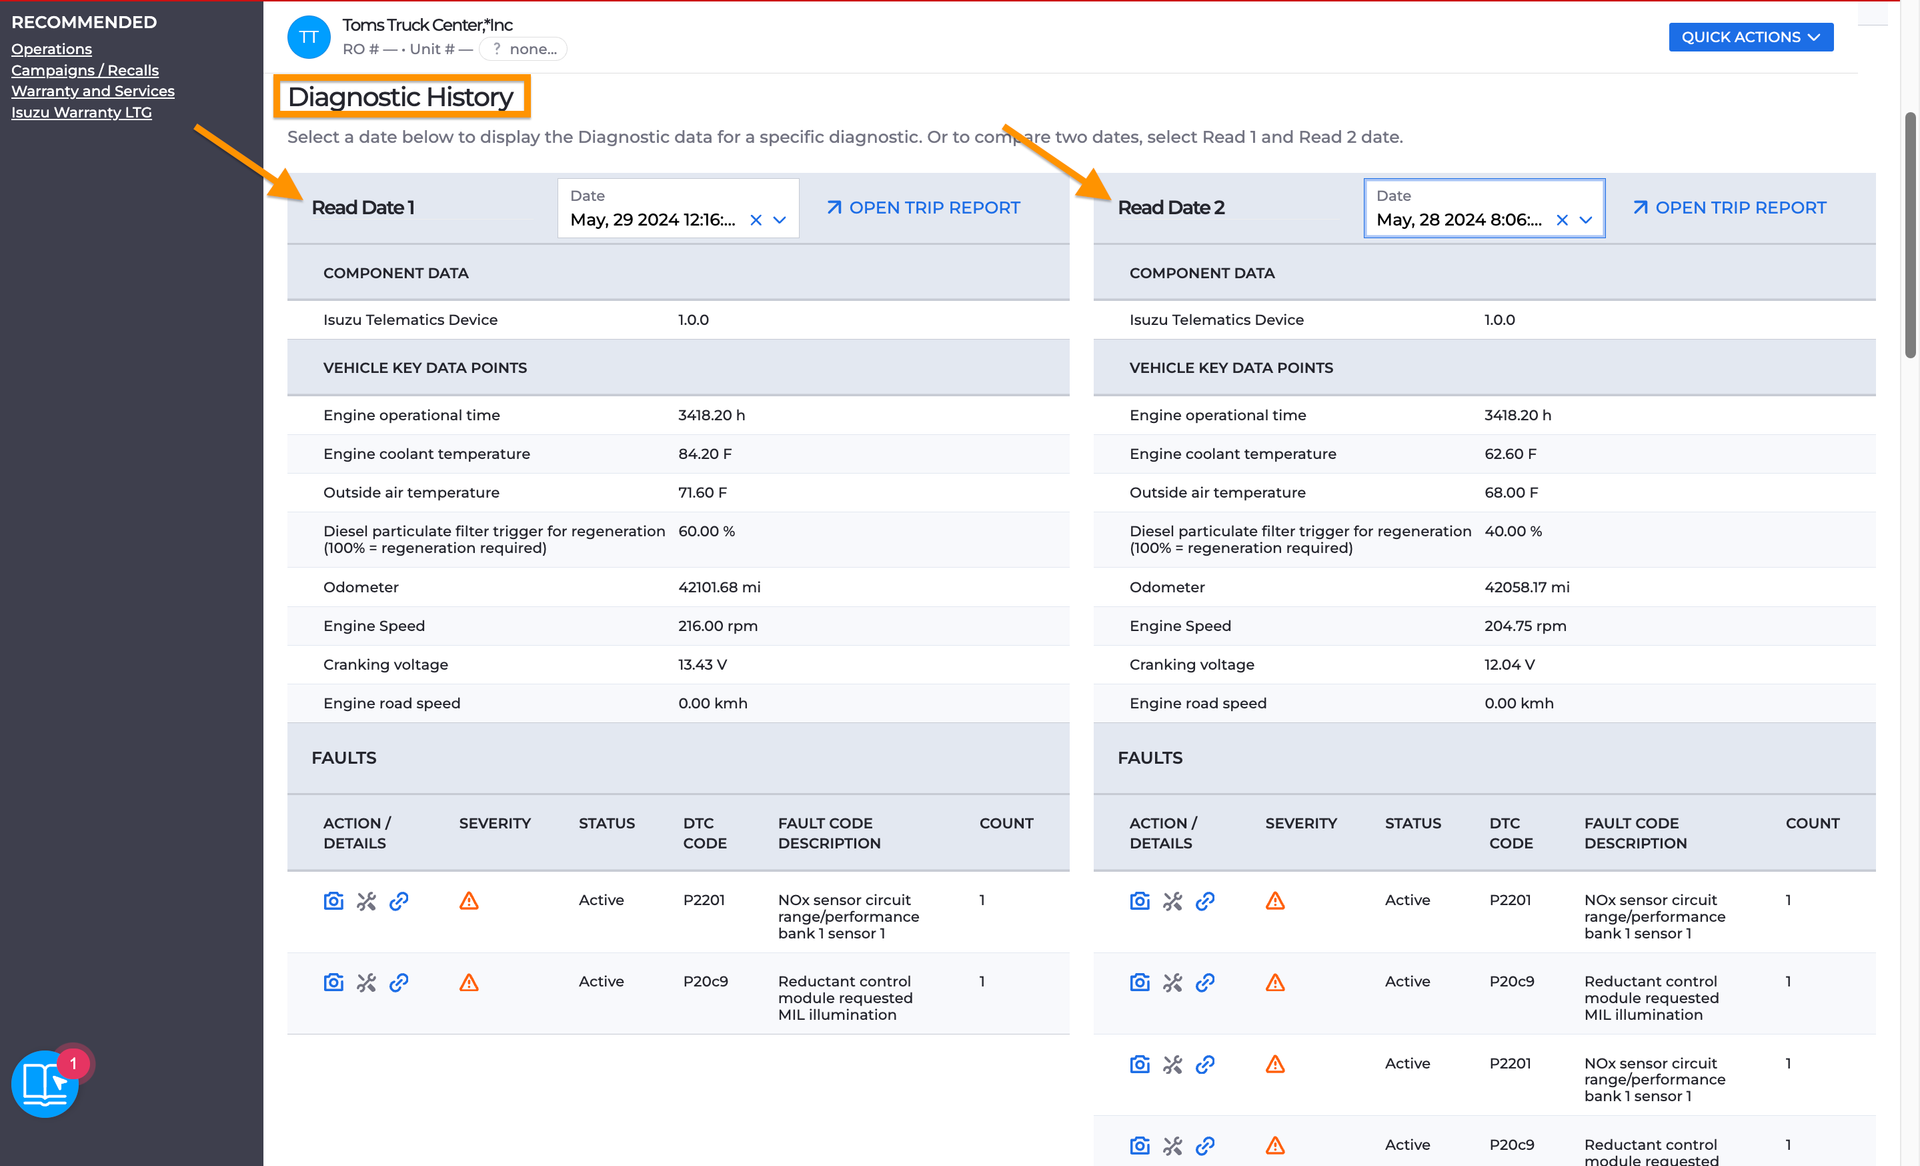
Task: Open the Quick Actions dropdown menu
Action: [x=1751, y=37]
